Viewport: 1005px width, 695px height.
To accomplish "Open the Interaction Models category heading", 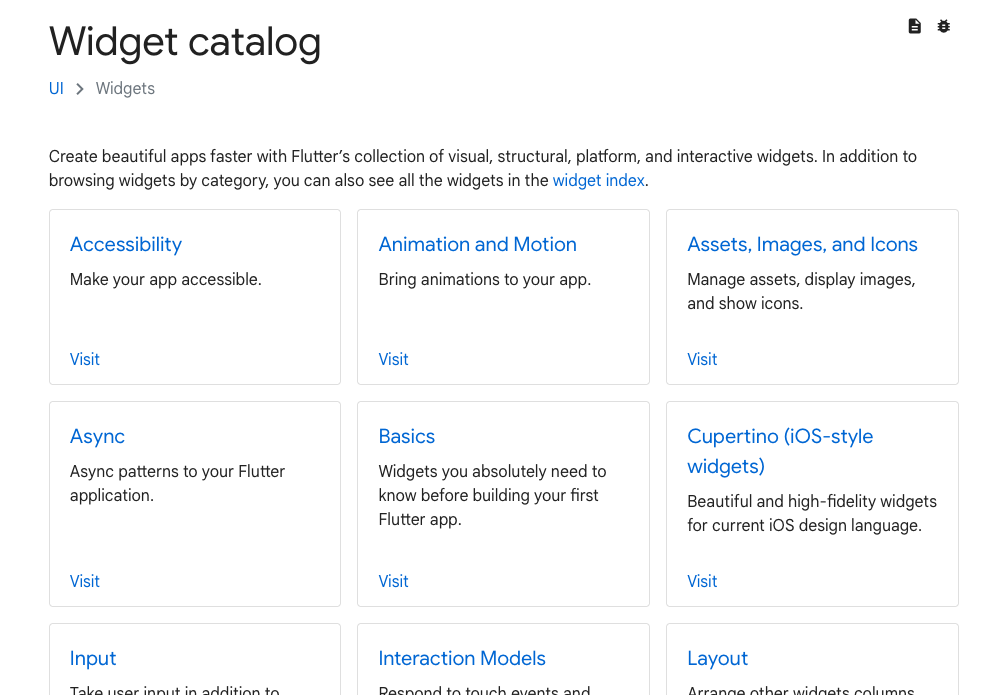I will pyautogui.click(x=462, y=658).
